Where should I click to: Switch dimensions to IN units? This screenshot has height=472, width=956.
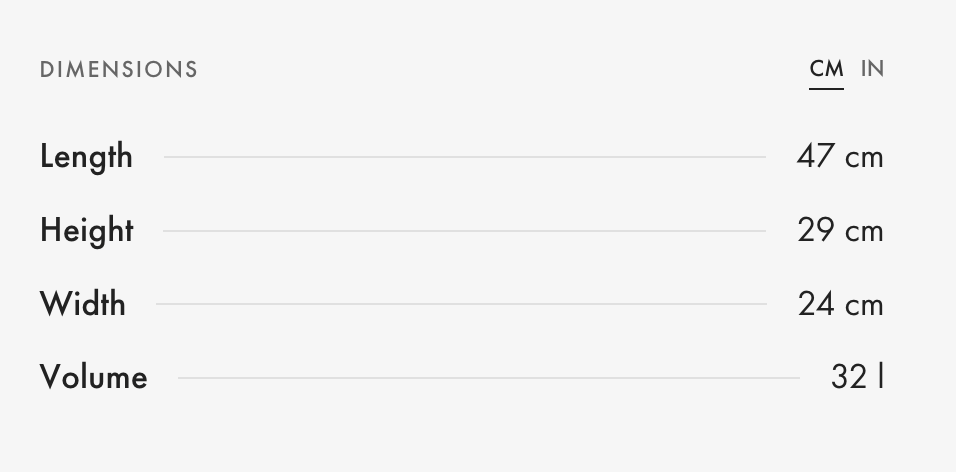point(872,69)
